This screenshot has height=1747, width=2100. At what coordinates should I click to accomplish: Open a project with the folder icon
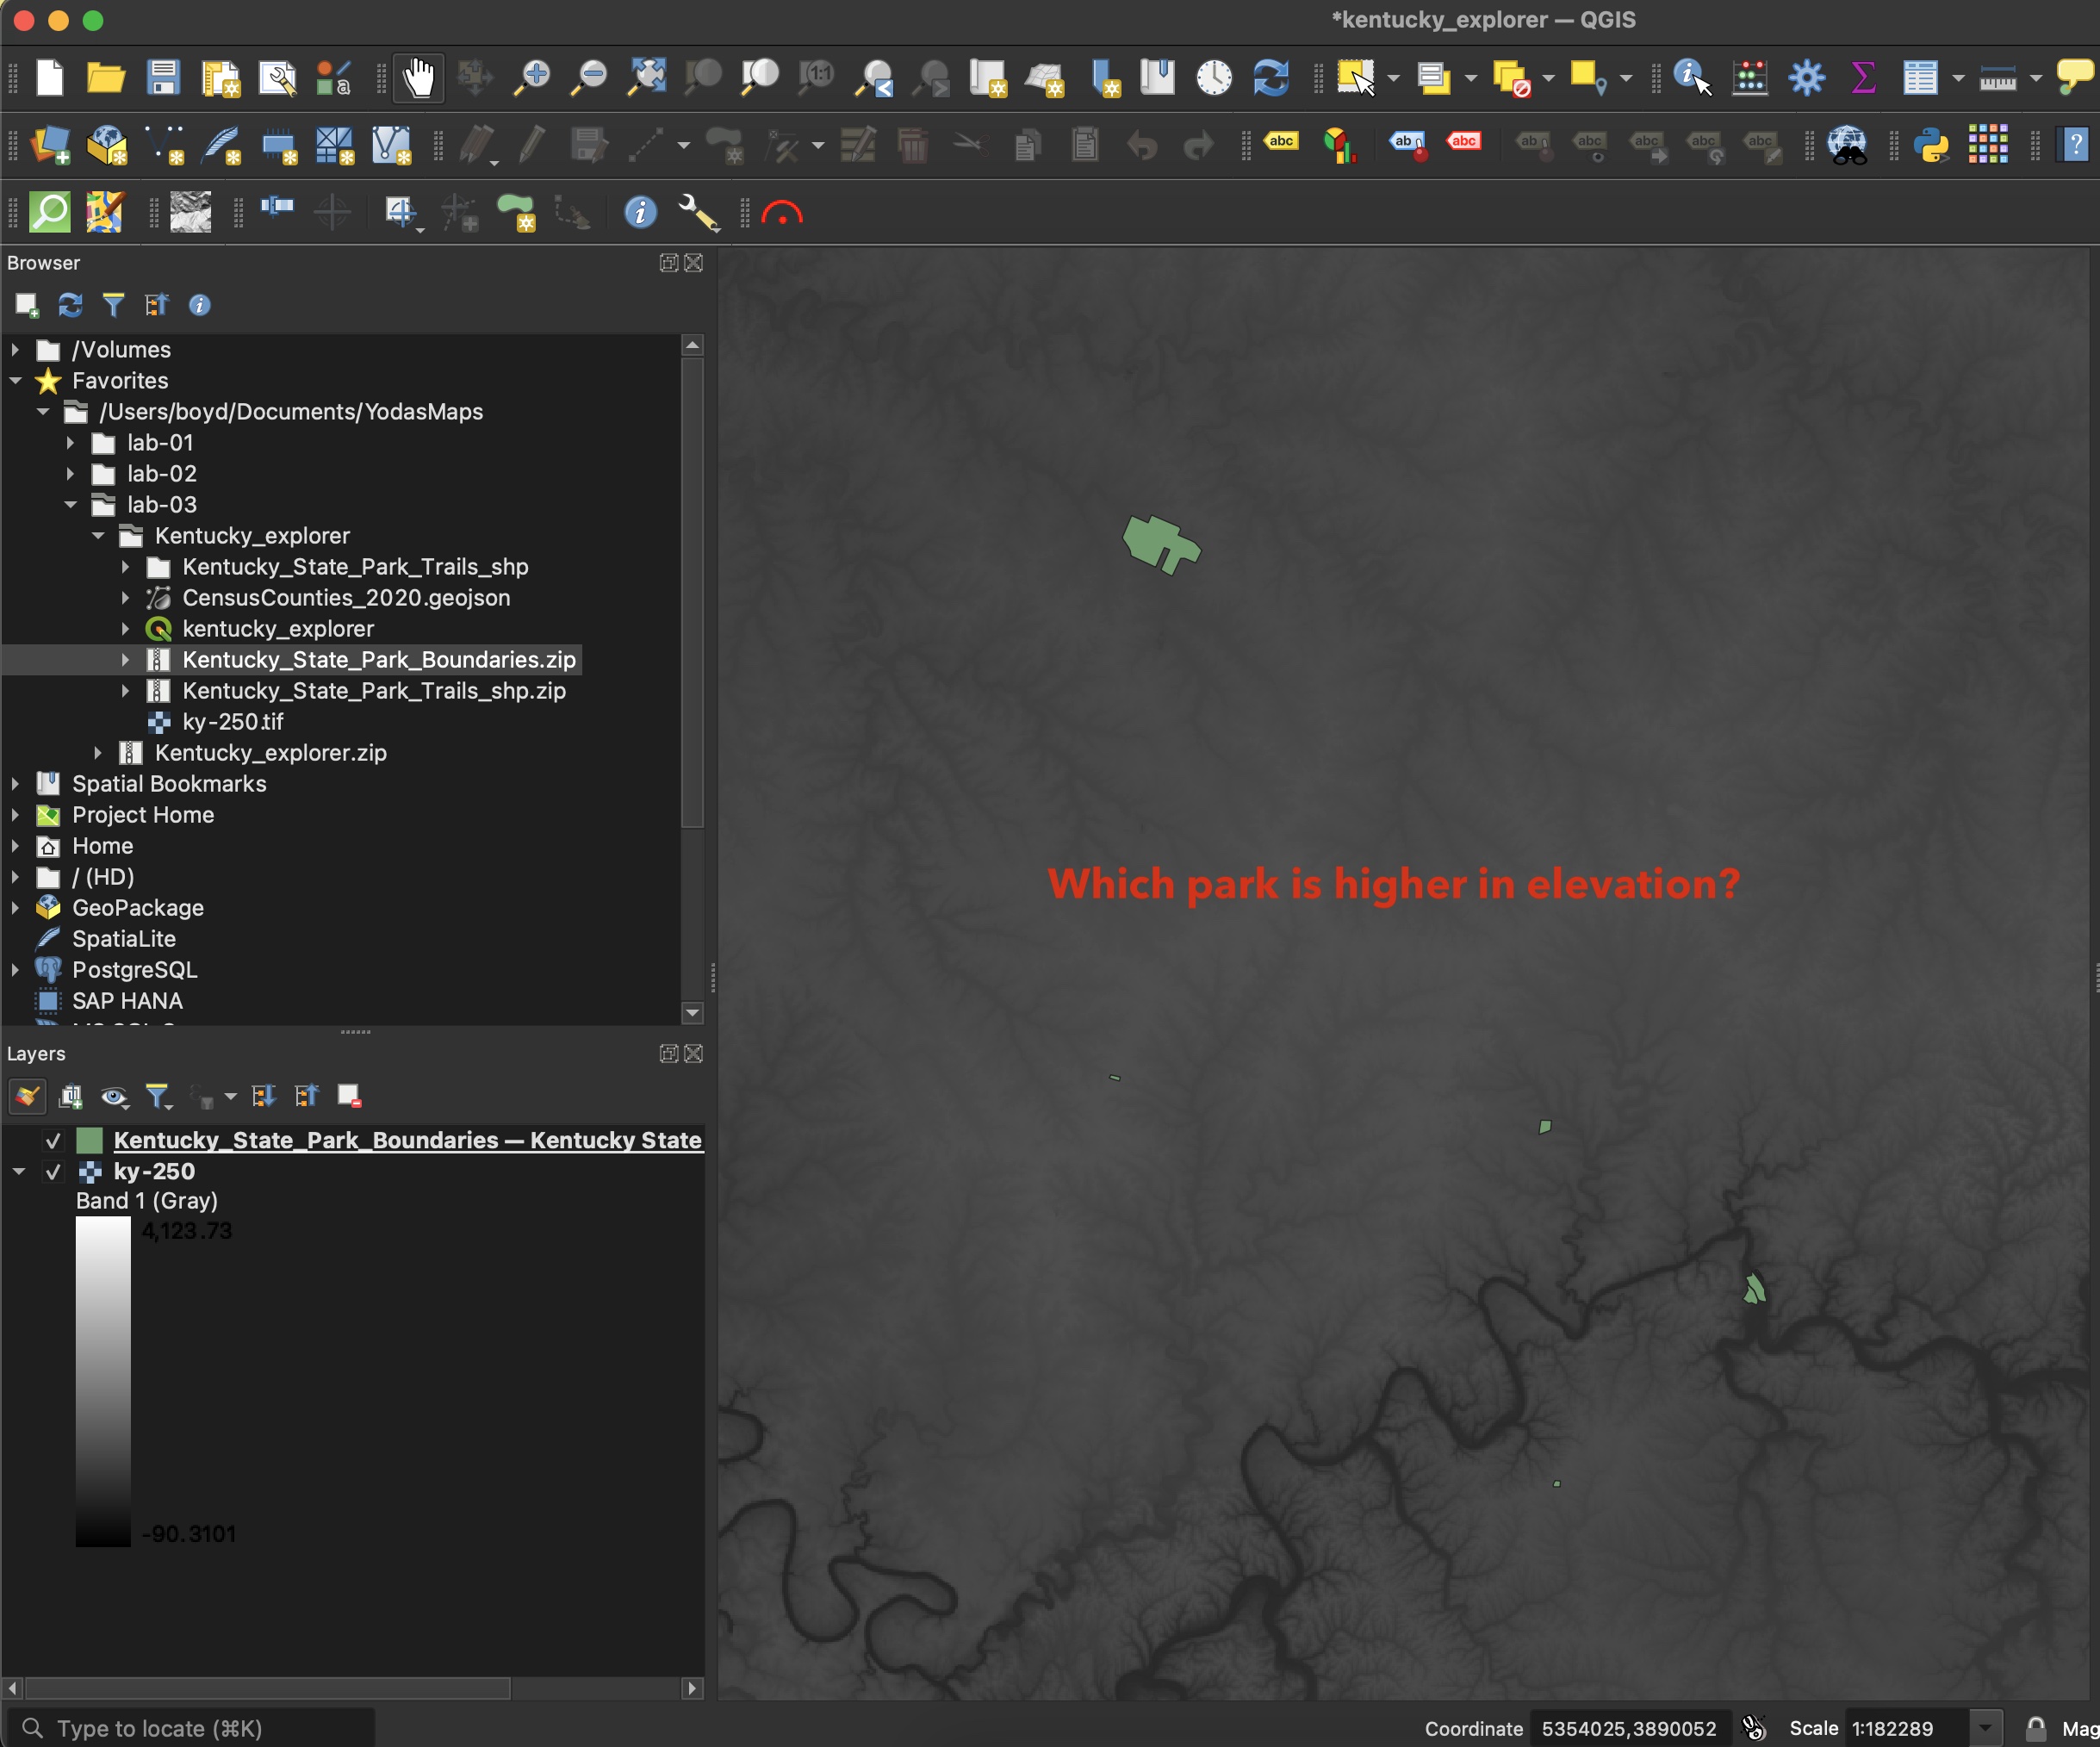(105, 77)
